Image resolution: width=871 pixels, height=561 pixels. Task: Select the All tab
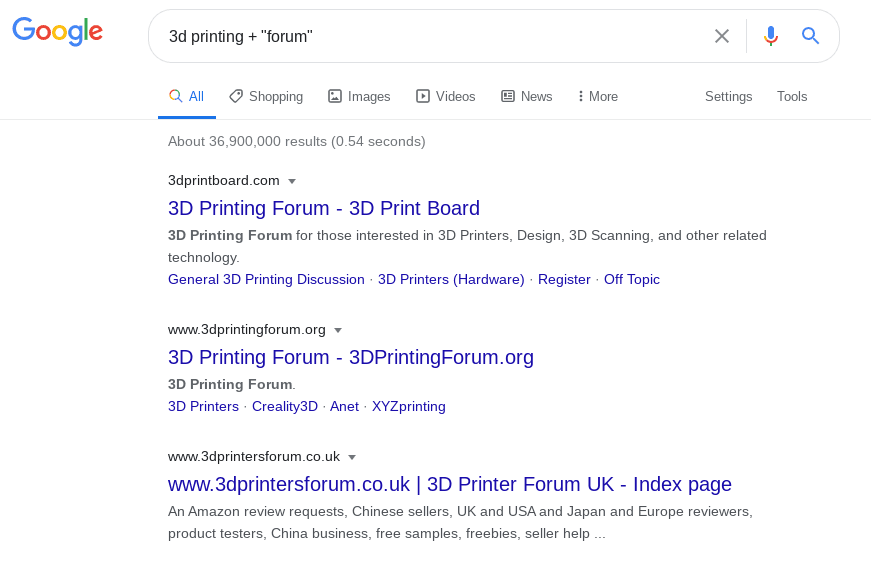click(187, 97)
